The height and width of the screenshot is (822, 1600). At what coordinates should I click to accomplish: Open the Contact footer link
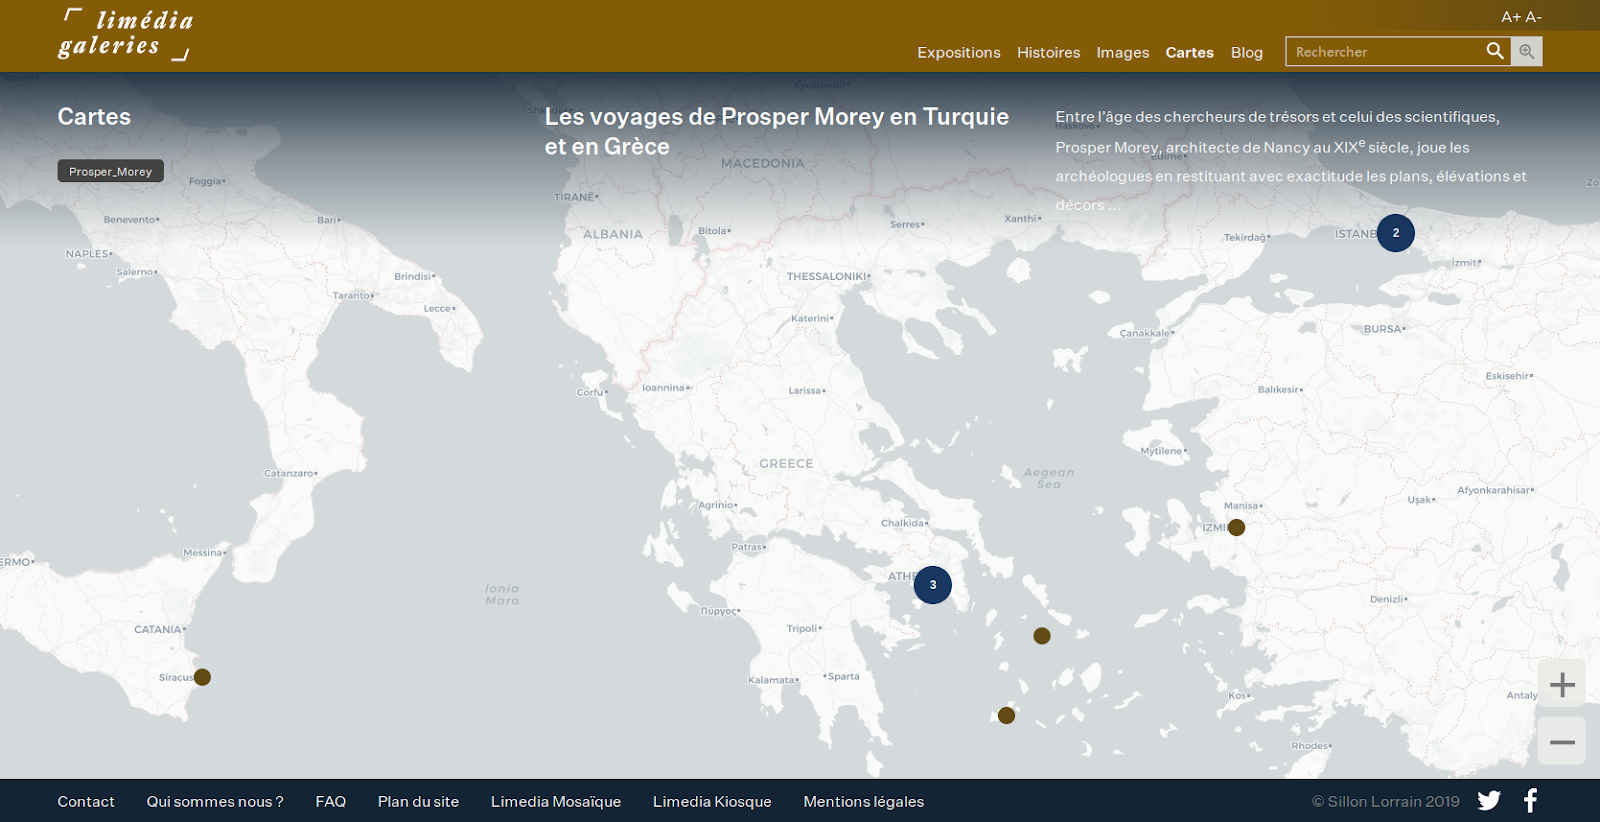(86, 801)
